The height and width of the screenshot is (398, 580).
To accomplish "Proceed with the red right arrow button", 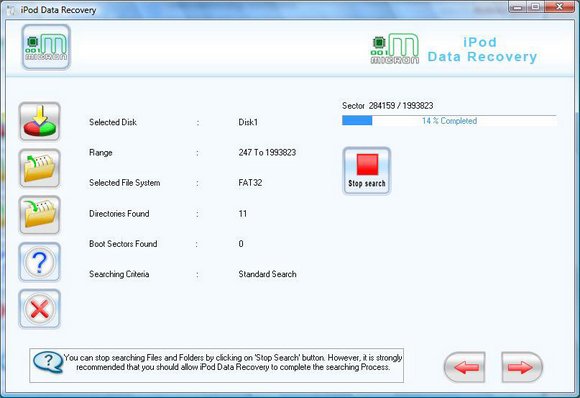I will click(522, 367).
